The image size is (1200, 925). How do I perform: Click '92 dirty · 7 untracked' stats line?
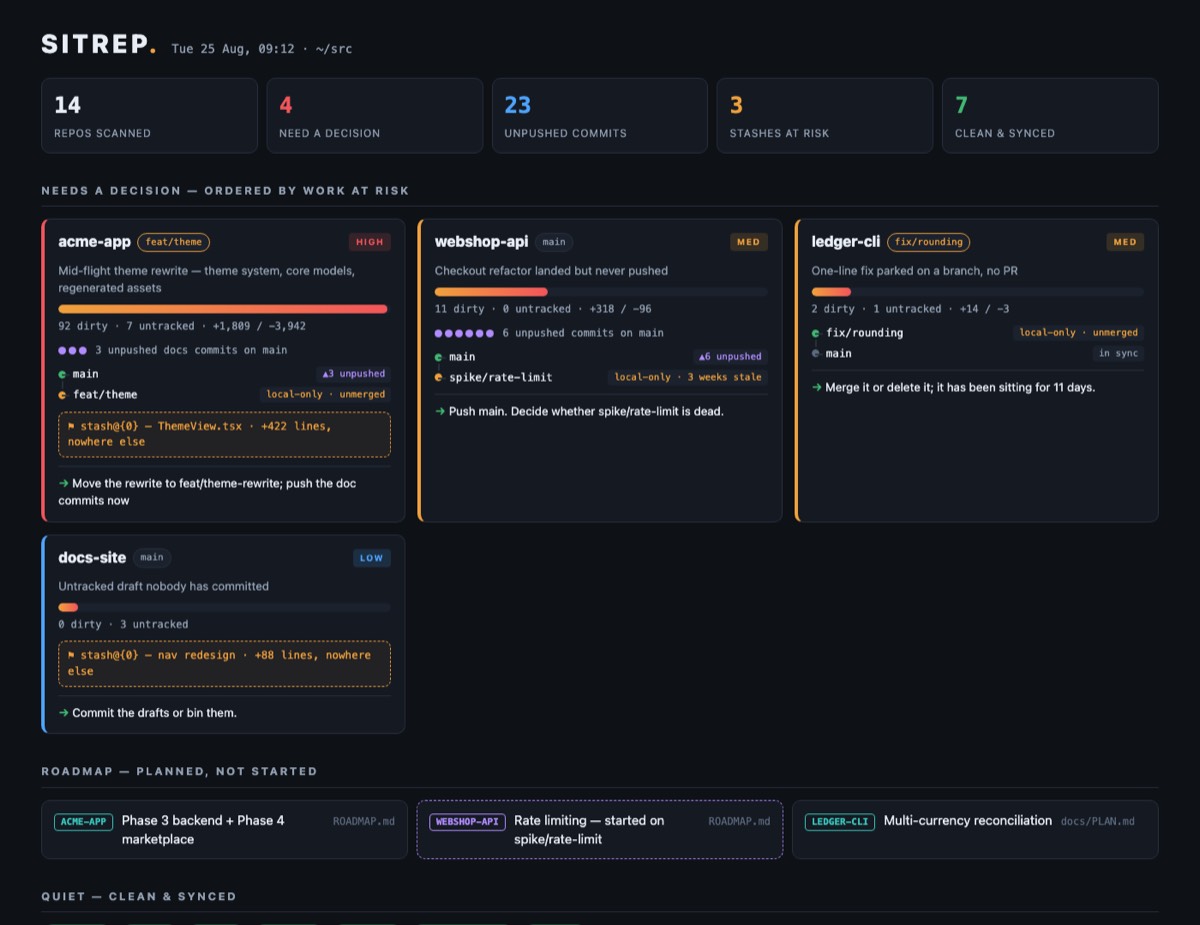click(182, 326)
